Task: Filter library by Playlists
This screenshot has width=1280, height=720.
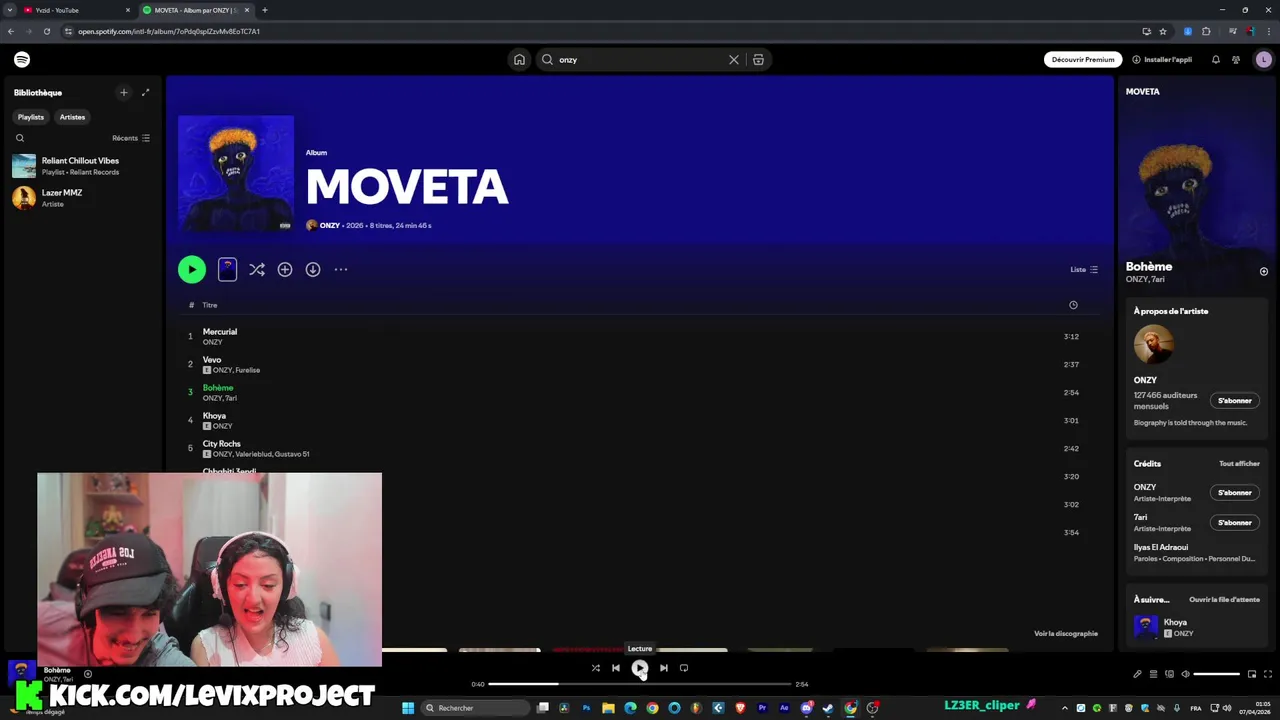Action: click(31, 117)
